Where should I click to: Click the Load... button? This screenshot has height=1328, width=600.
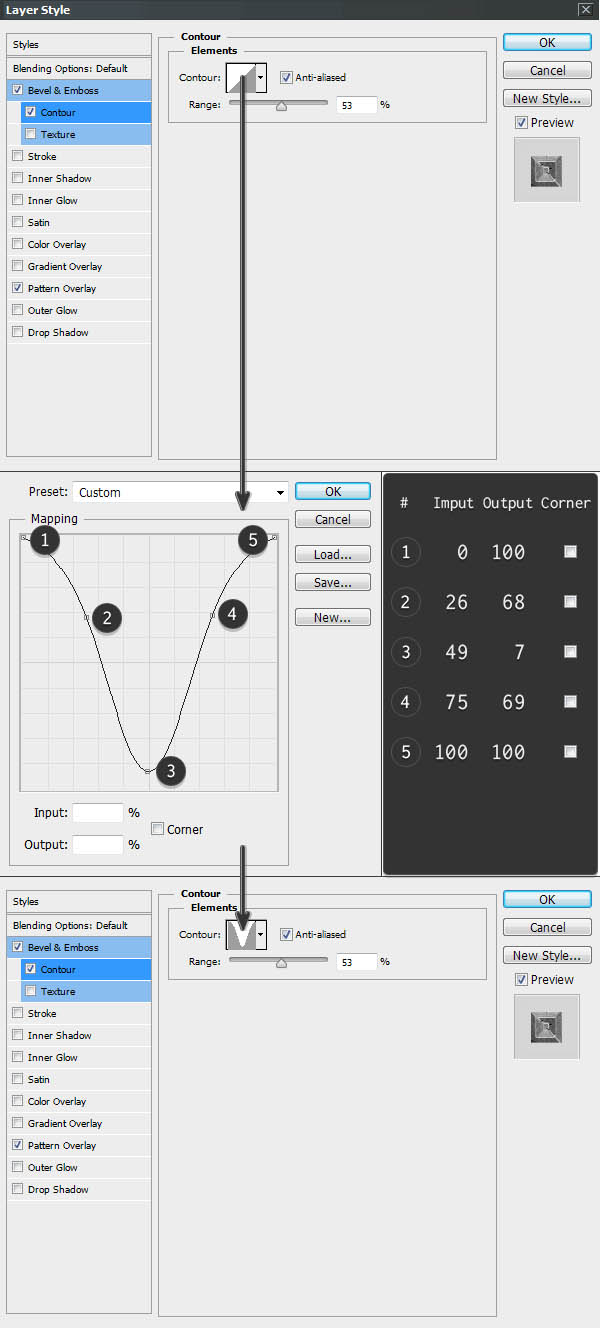pyautogui.click(x=333, y=554)
